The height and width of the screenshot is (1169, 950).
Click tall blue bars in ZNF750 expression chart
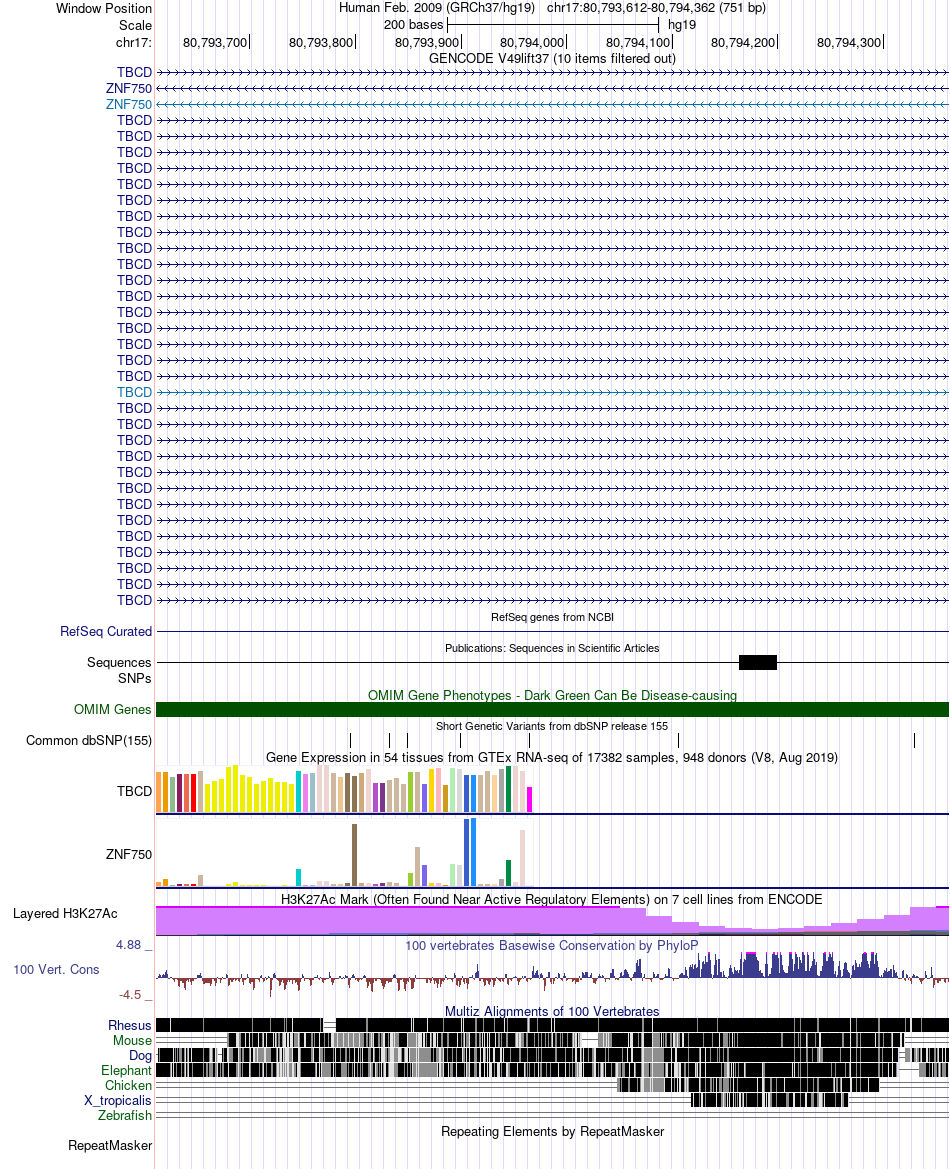tap(470, 852)
